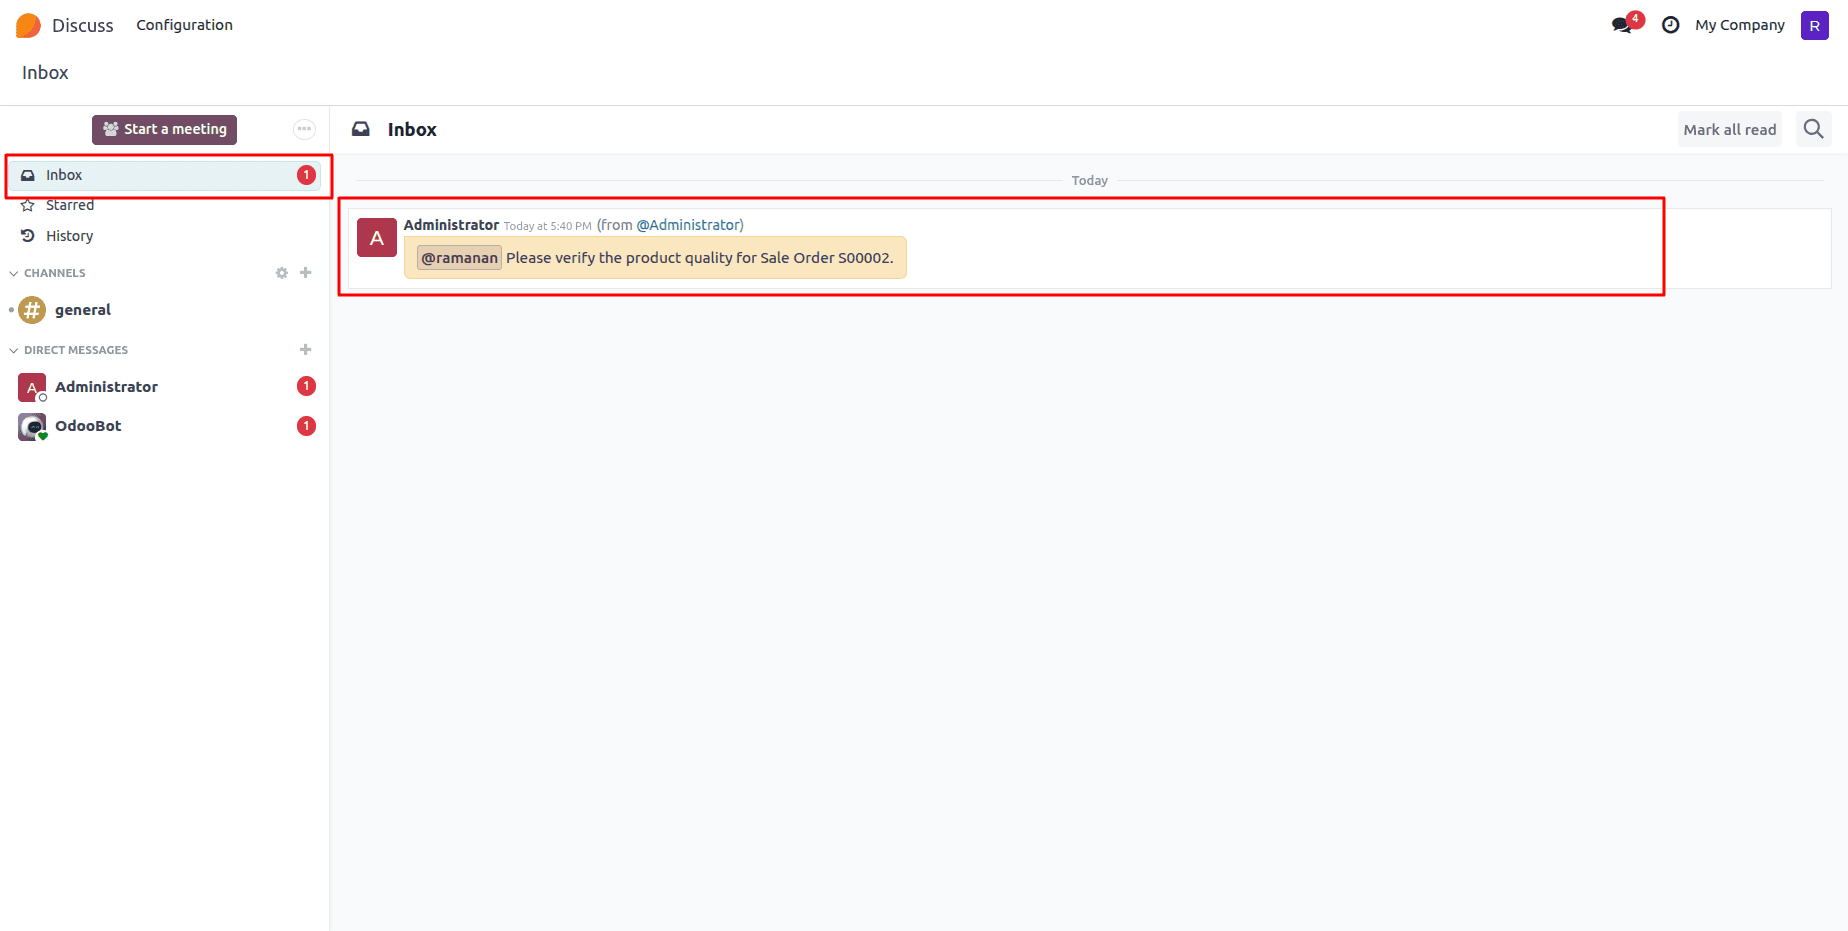Open the general channel
Image resolution: width=1848 pixels, height=931 pixels.
point(83,310)
